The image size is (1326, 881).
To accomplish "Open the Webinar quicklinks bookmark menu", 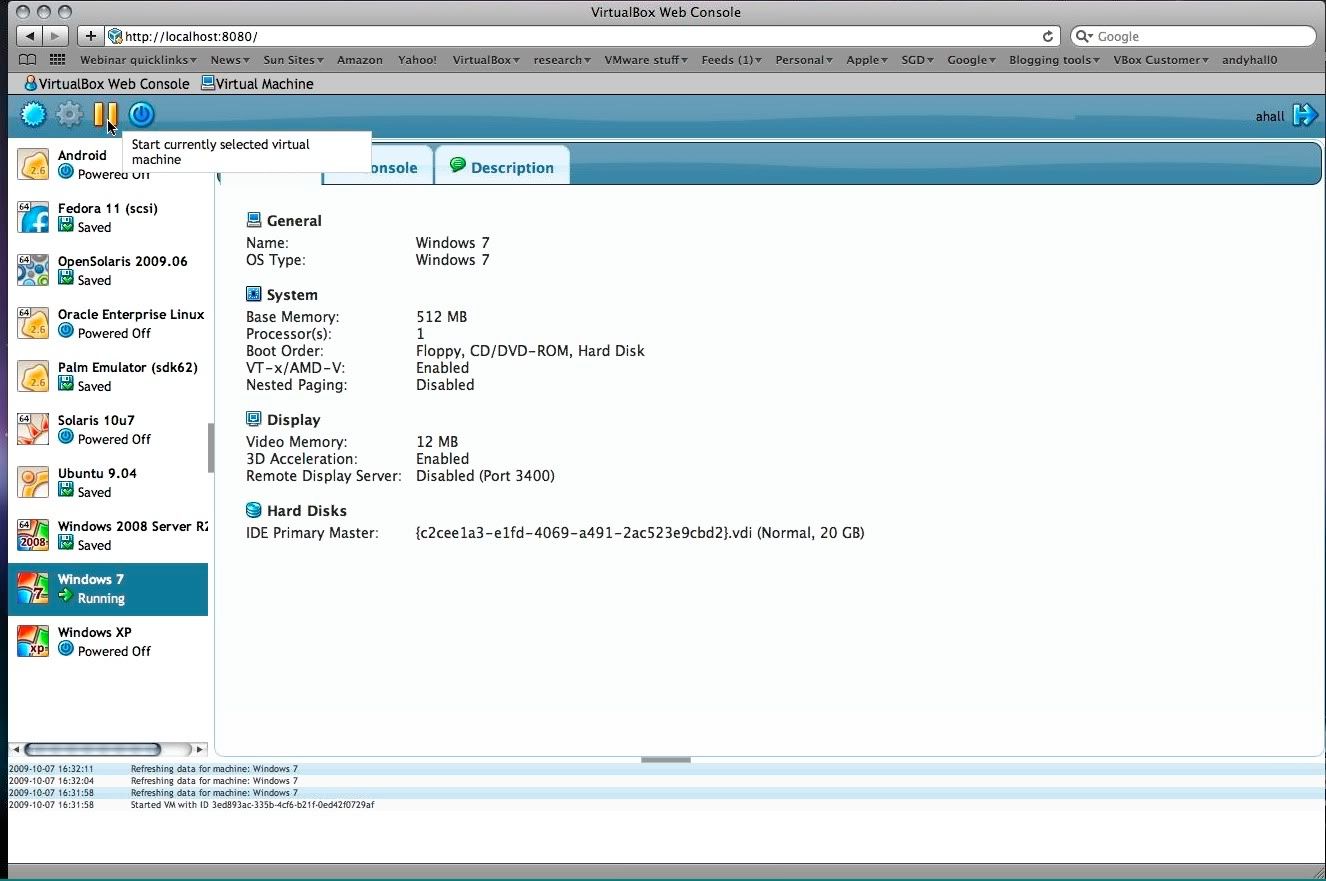I will pyautogui.click(x=138, y=60).
